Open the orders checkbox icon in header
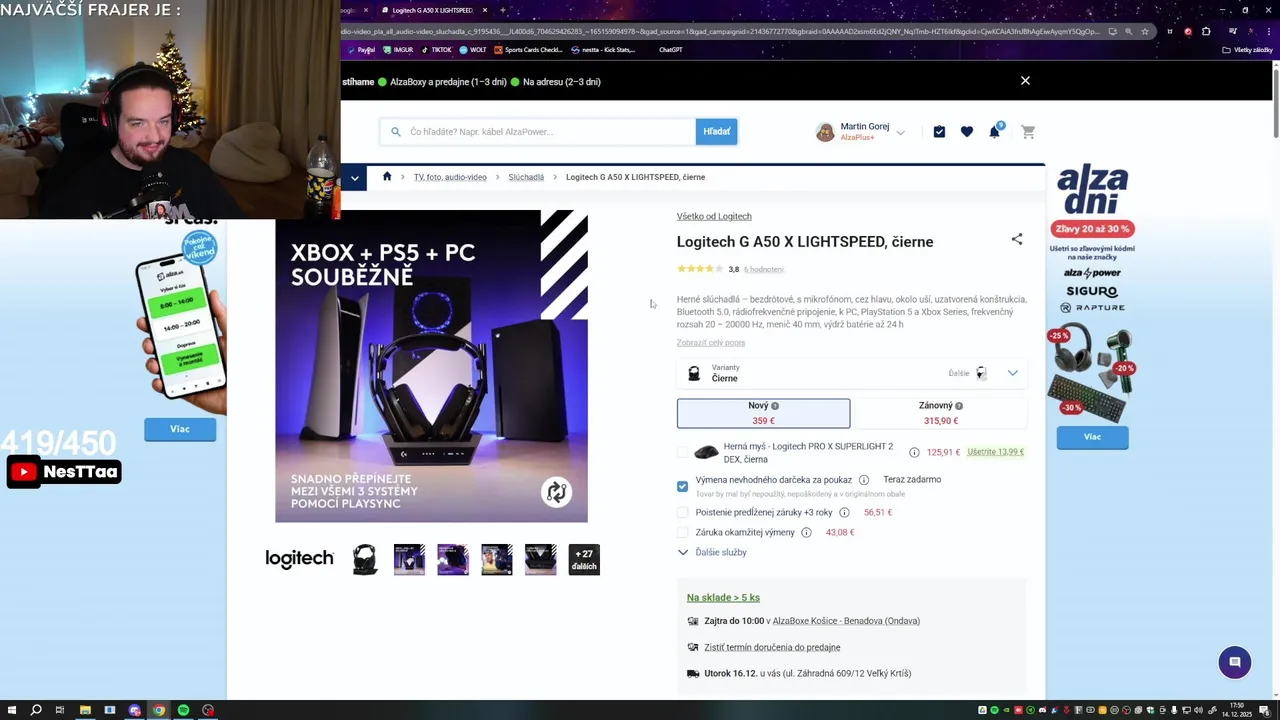The image size is (1280, 720). click(939, 132)
